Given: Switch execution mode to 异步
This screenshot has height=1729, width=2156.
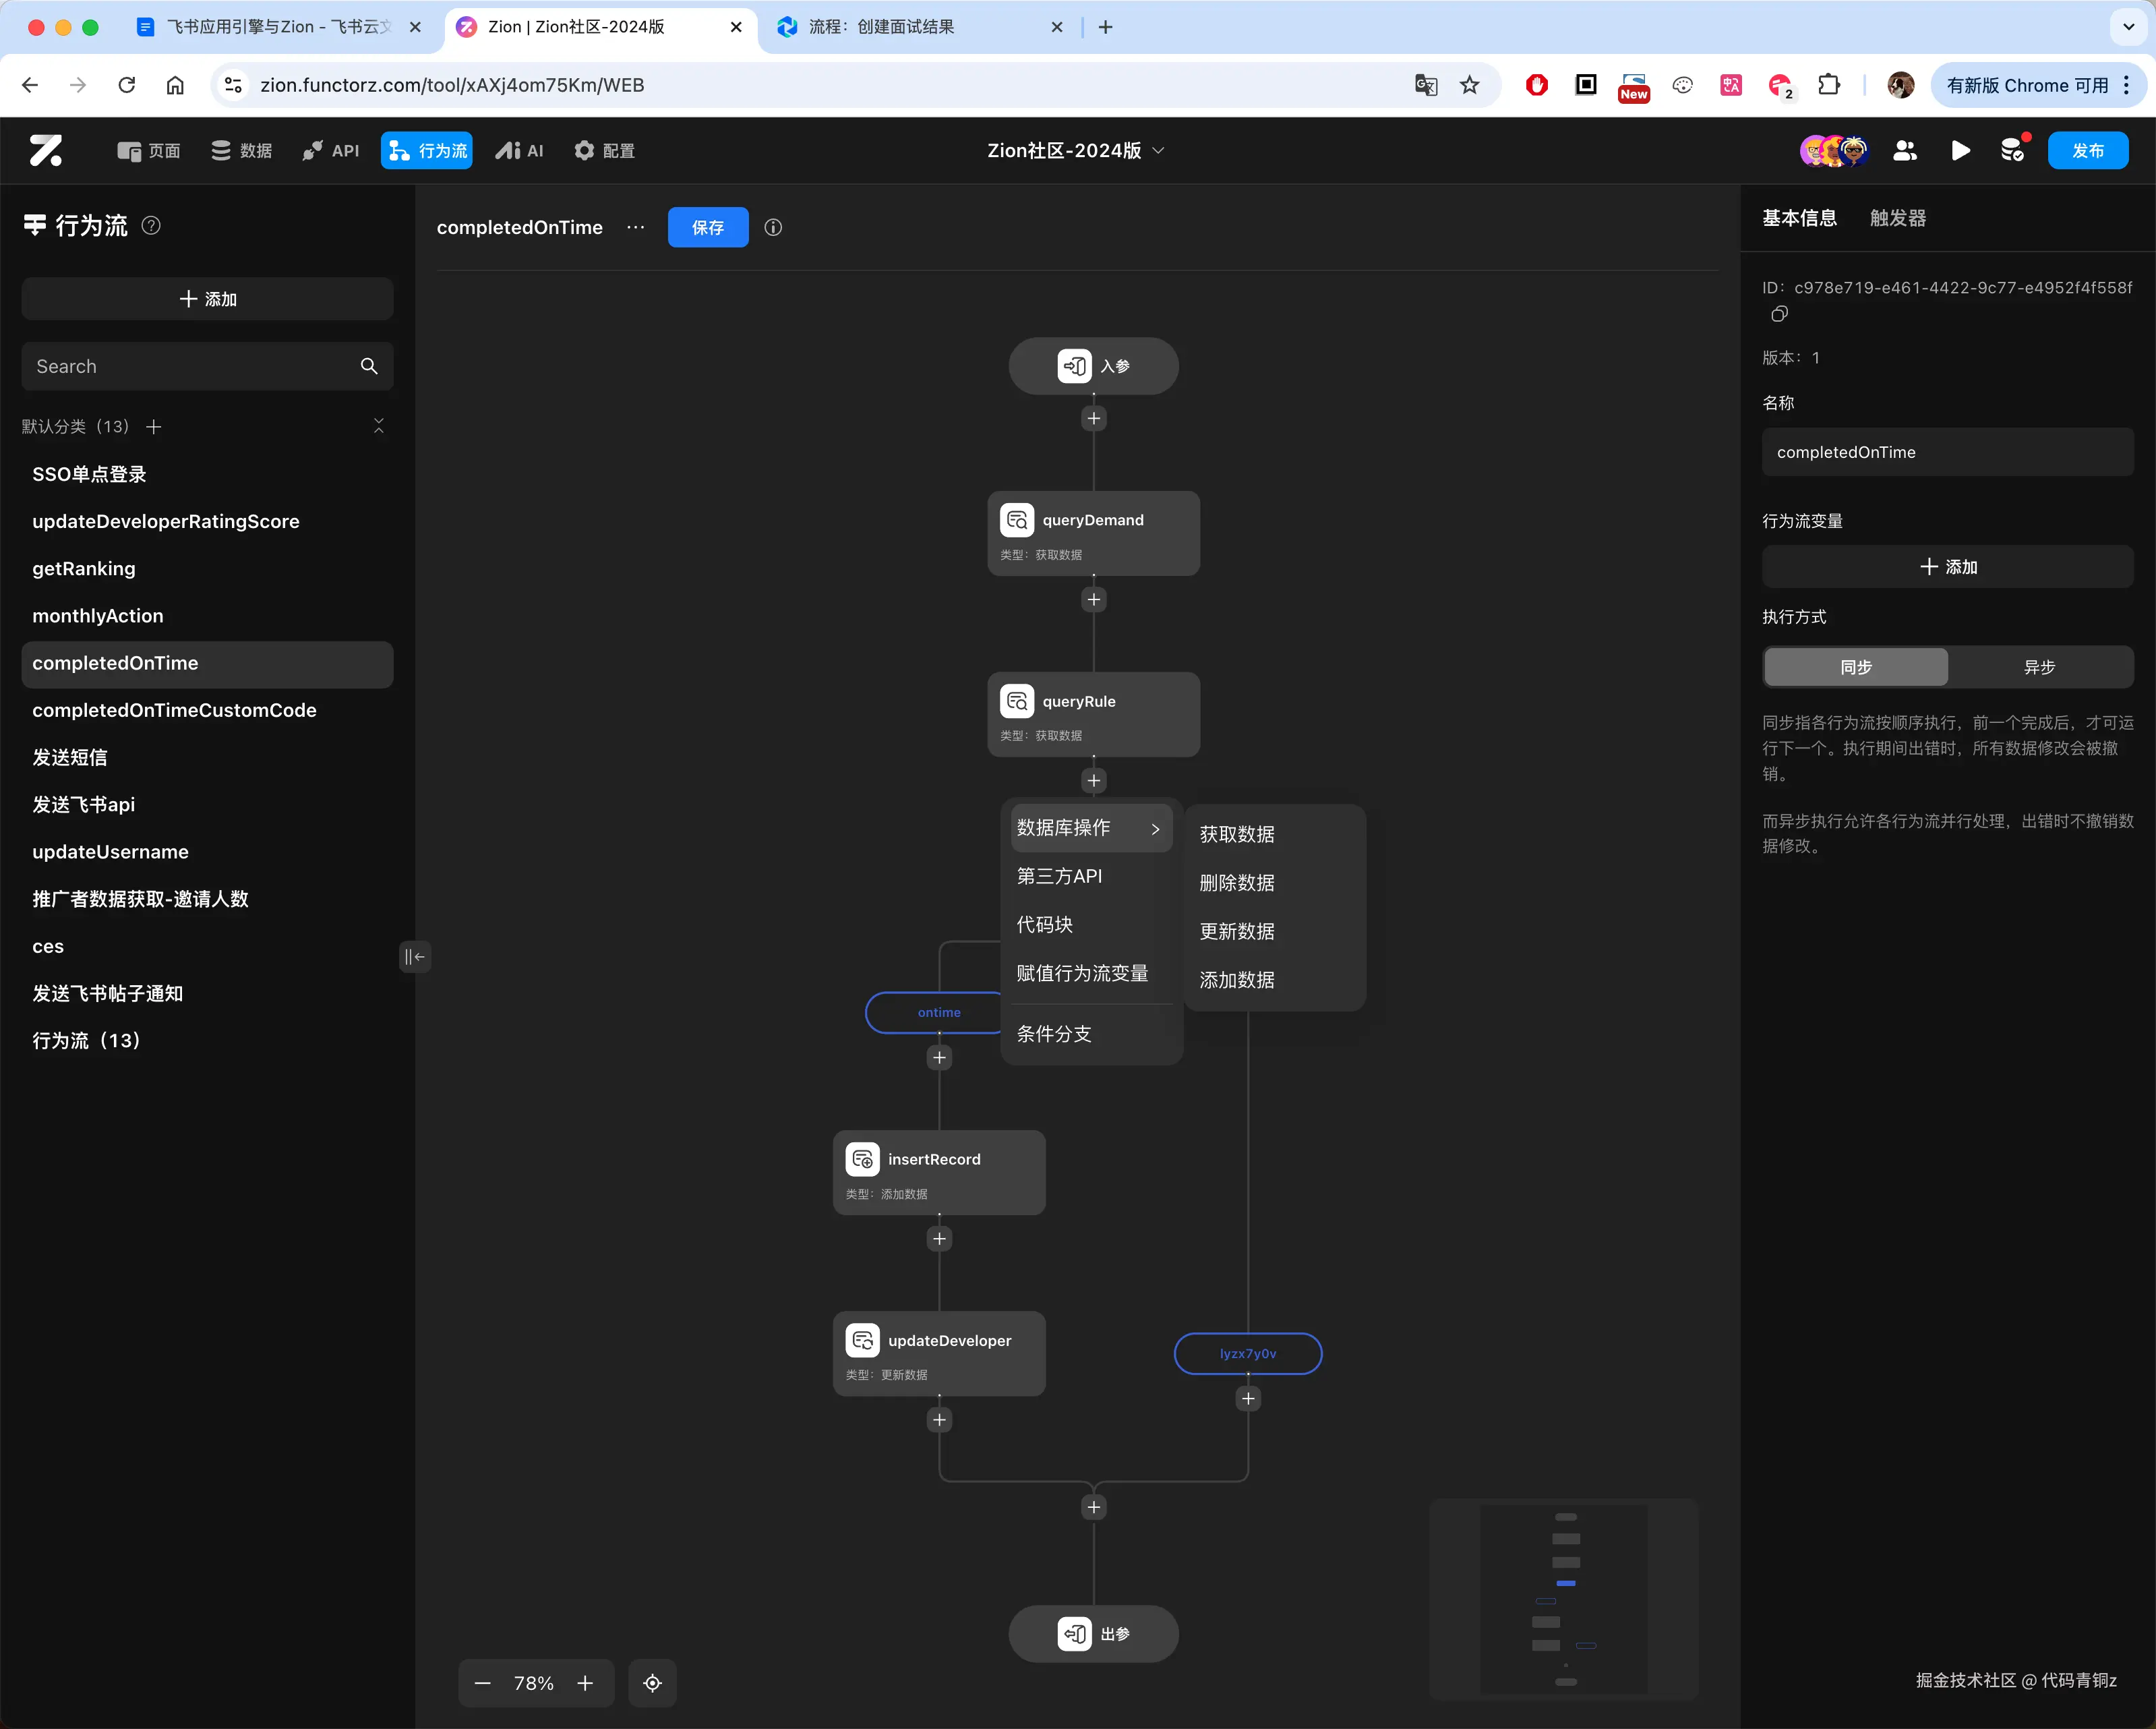Looking at the screenshot, I should [x=2039, y=667].
